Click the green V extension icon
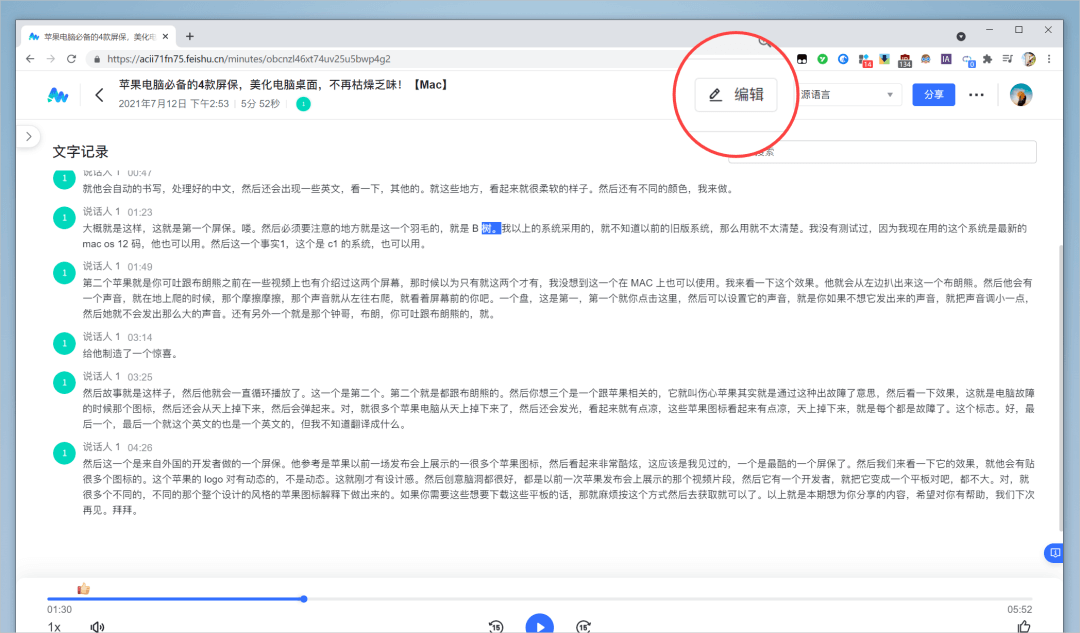 point(822,59)
